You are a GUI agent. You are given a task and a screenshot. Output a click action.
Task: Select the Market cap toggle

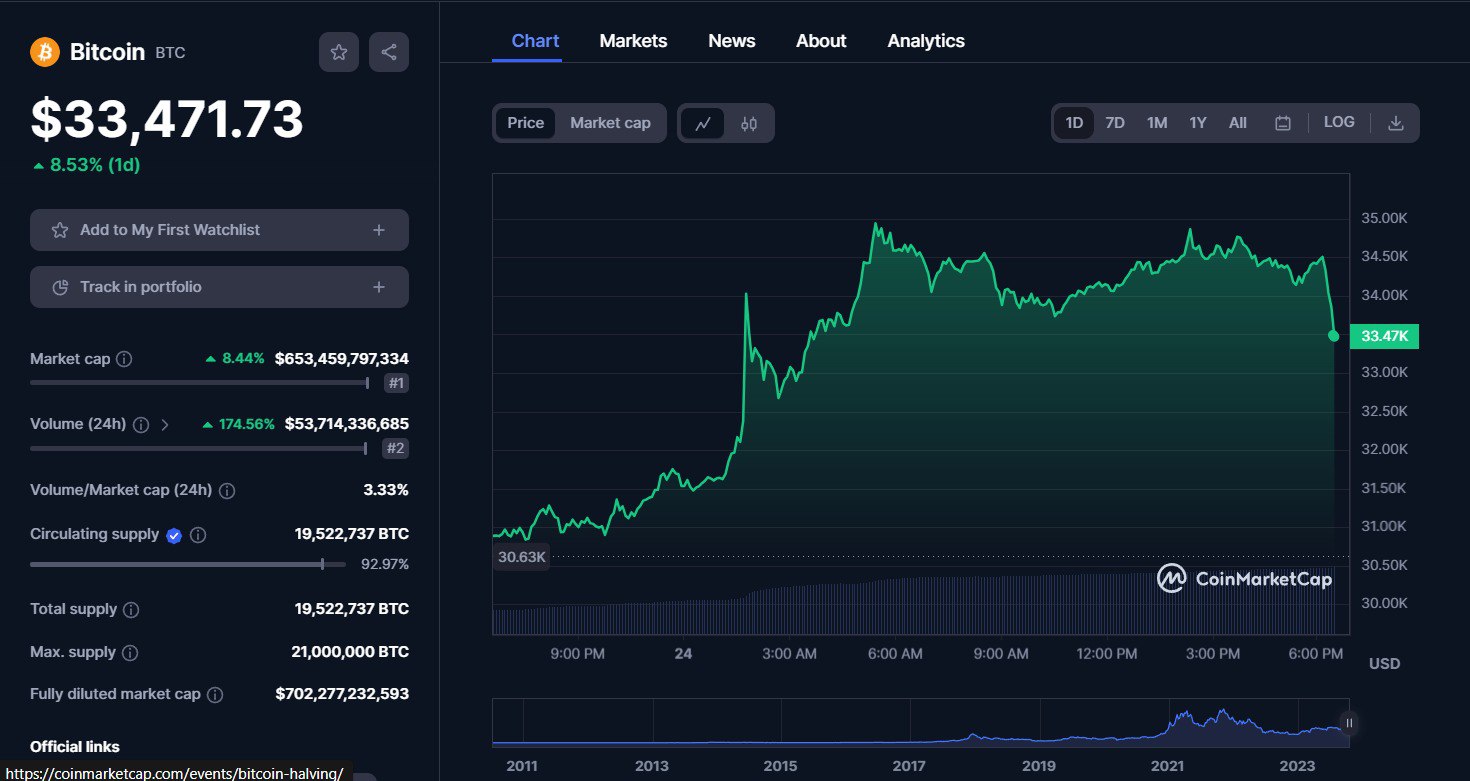tap(610, 123)
